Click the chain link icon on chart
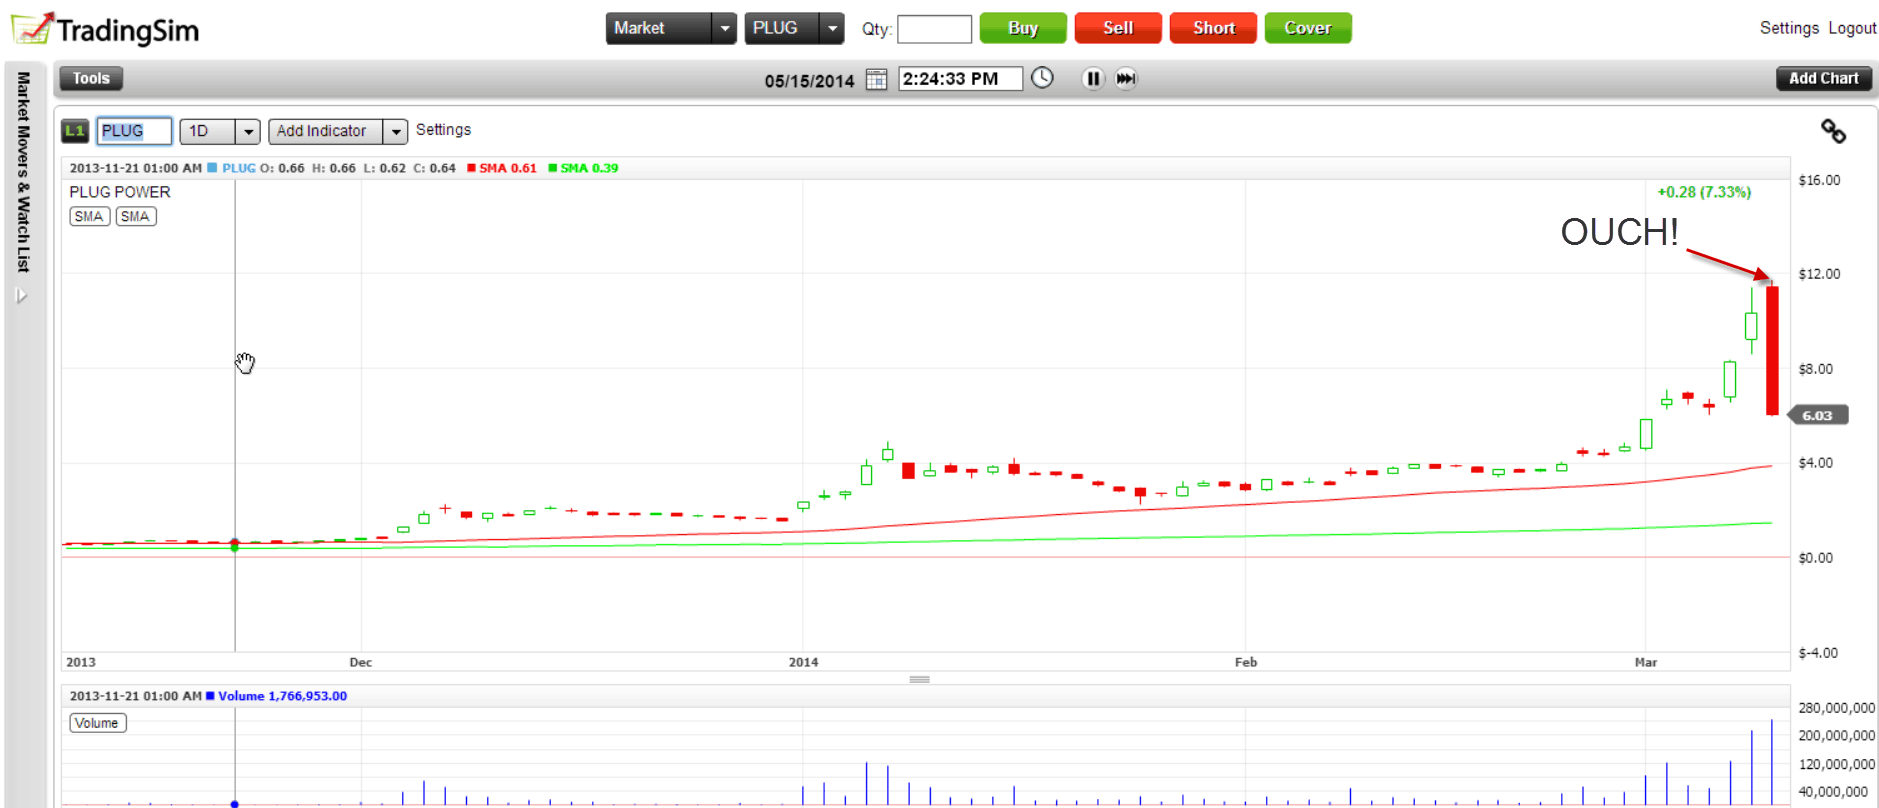Screen dimensions: 1879x808 pos(1833,131)
